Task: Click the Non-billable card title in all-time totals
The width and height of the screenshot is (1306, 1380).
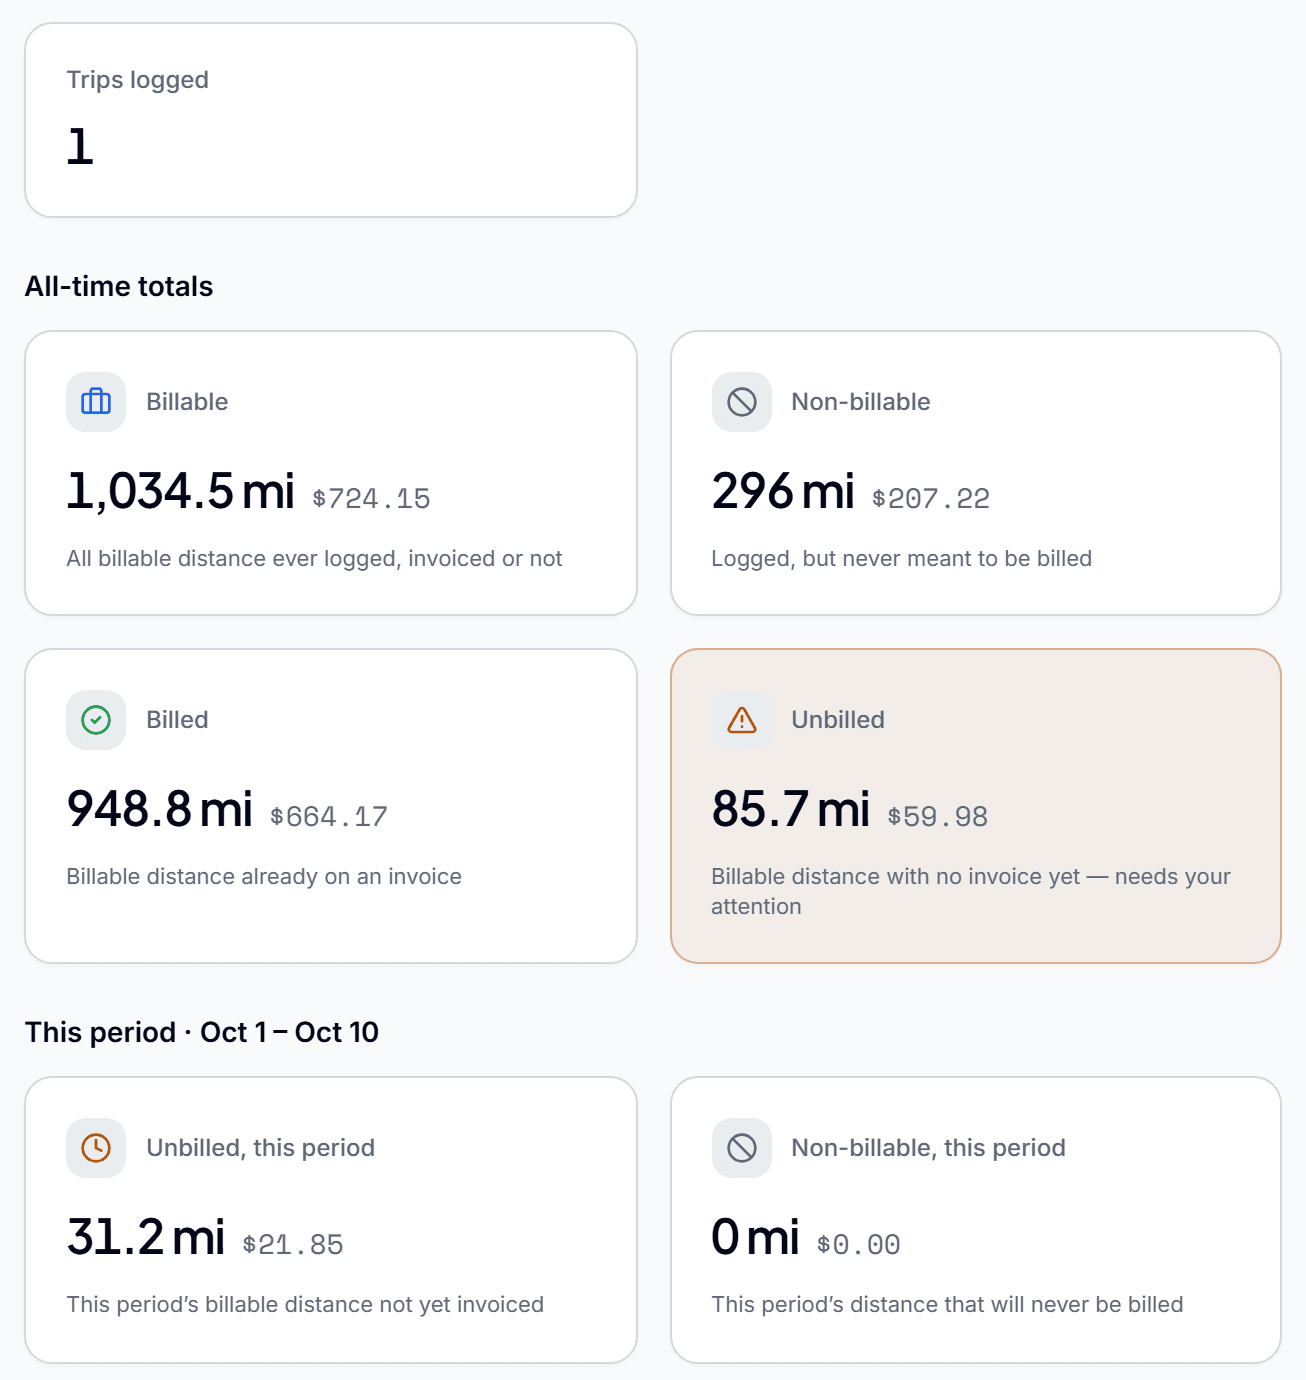Action: coord(861,402)
